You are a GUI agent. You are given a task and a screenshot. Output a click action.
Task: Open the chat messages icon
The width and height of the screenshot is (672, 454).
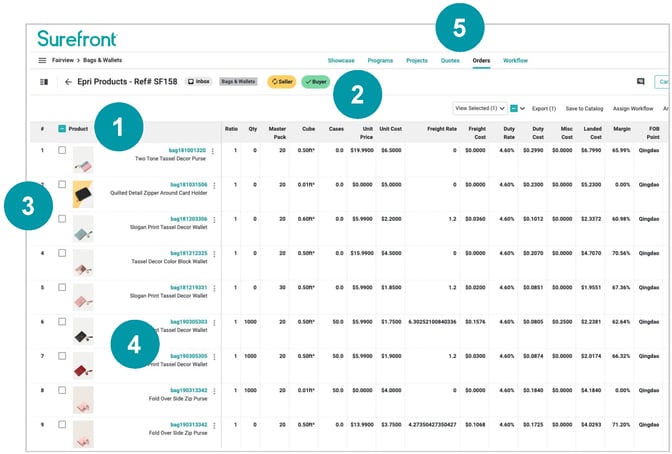[x=640, y=81]
